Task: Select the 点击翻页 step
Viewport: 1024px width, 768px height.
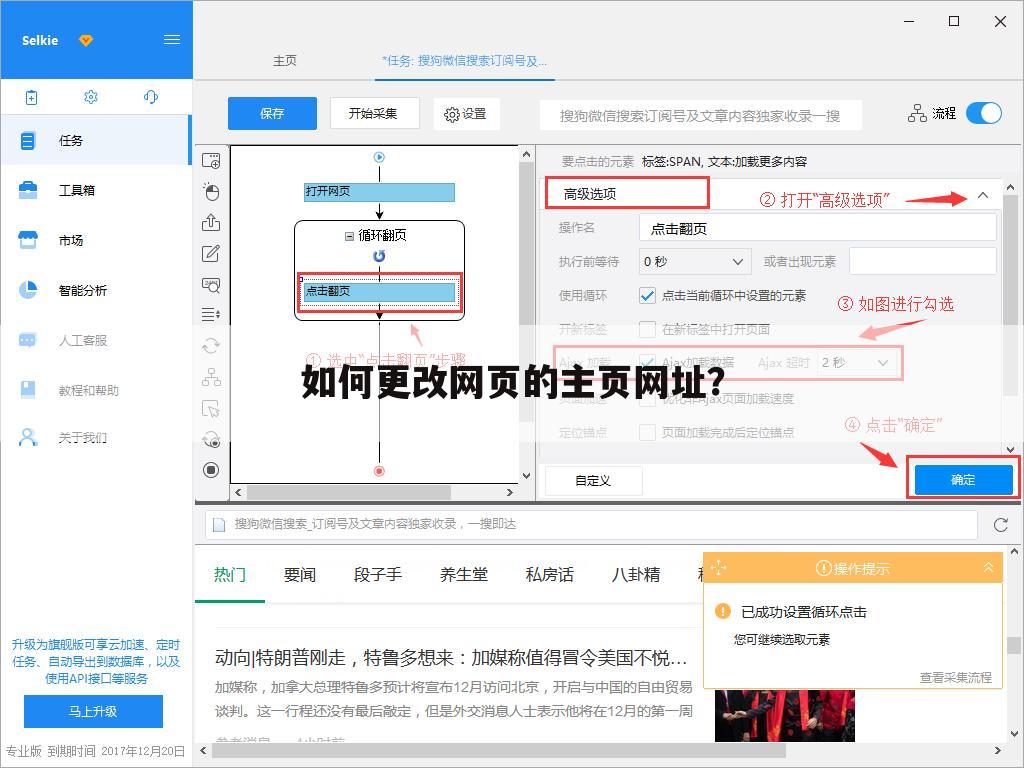Action: pyautogui.click(x=379, y=292)
